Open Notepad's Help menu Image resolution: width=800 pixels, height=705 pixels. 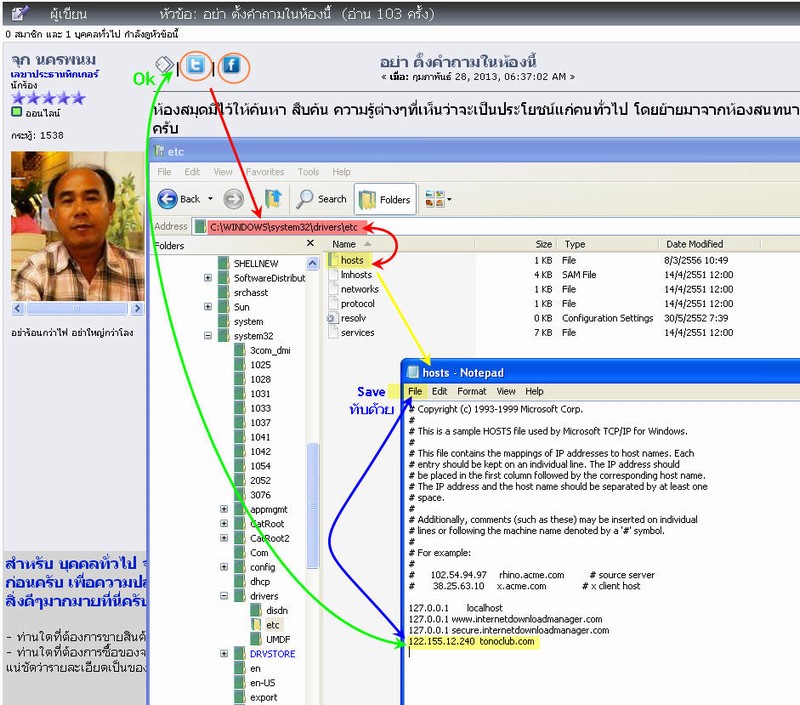pyautogui.click(x=534, y=391)
